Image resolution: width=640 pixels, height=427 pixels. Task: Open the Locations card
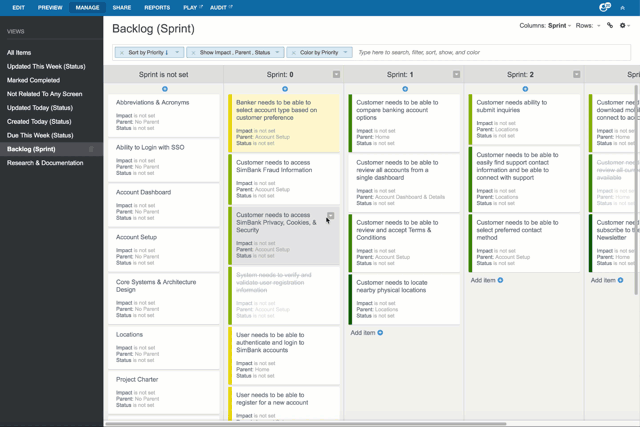pos(164,347)
